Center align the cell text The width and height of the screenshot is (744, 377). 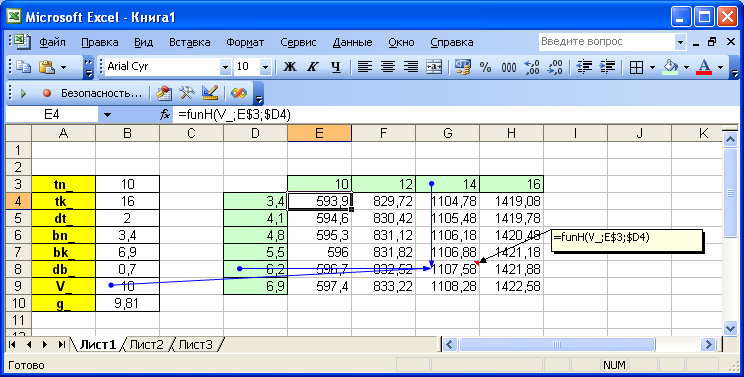point(388,67)
